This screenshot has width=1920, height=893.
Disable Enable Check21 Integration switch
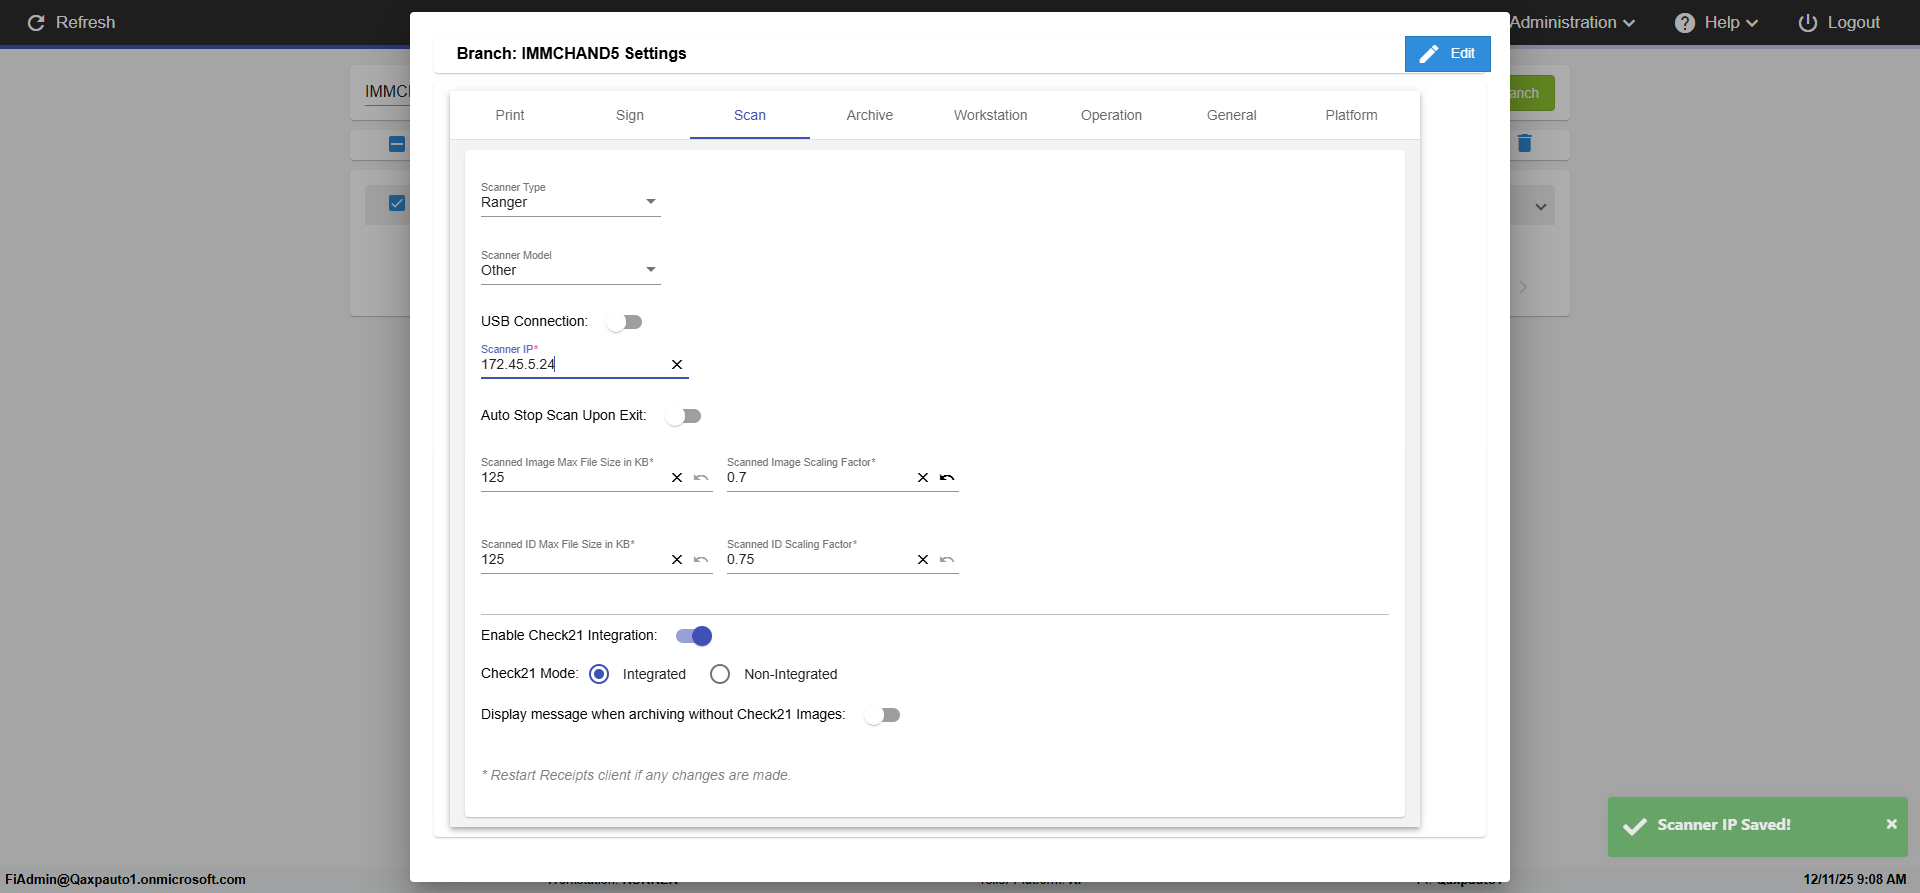(694, 636)
